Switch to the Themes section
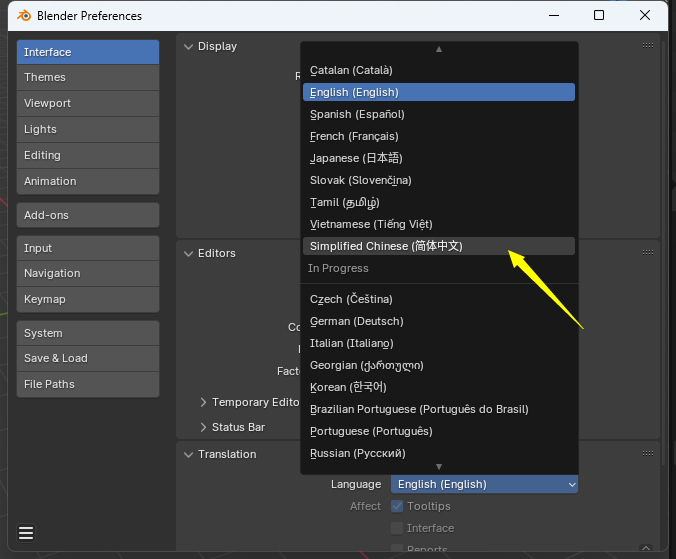 tap(88, 77)
